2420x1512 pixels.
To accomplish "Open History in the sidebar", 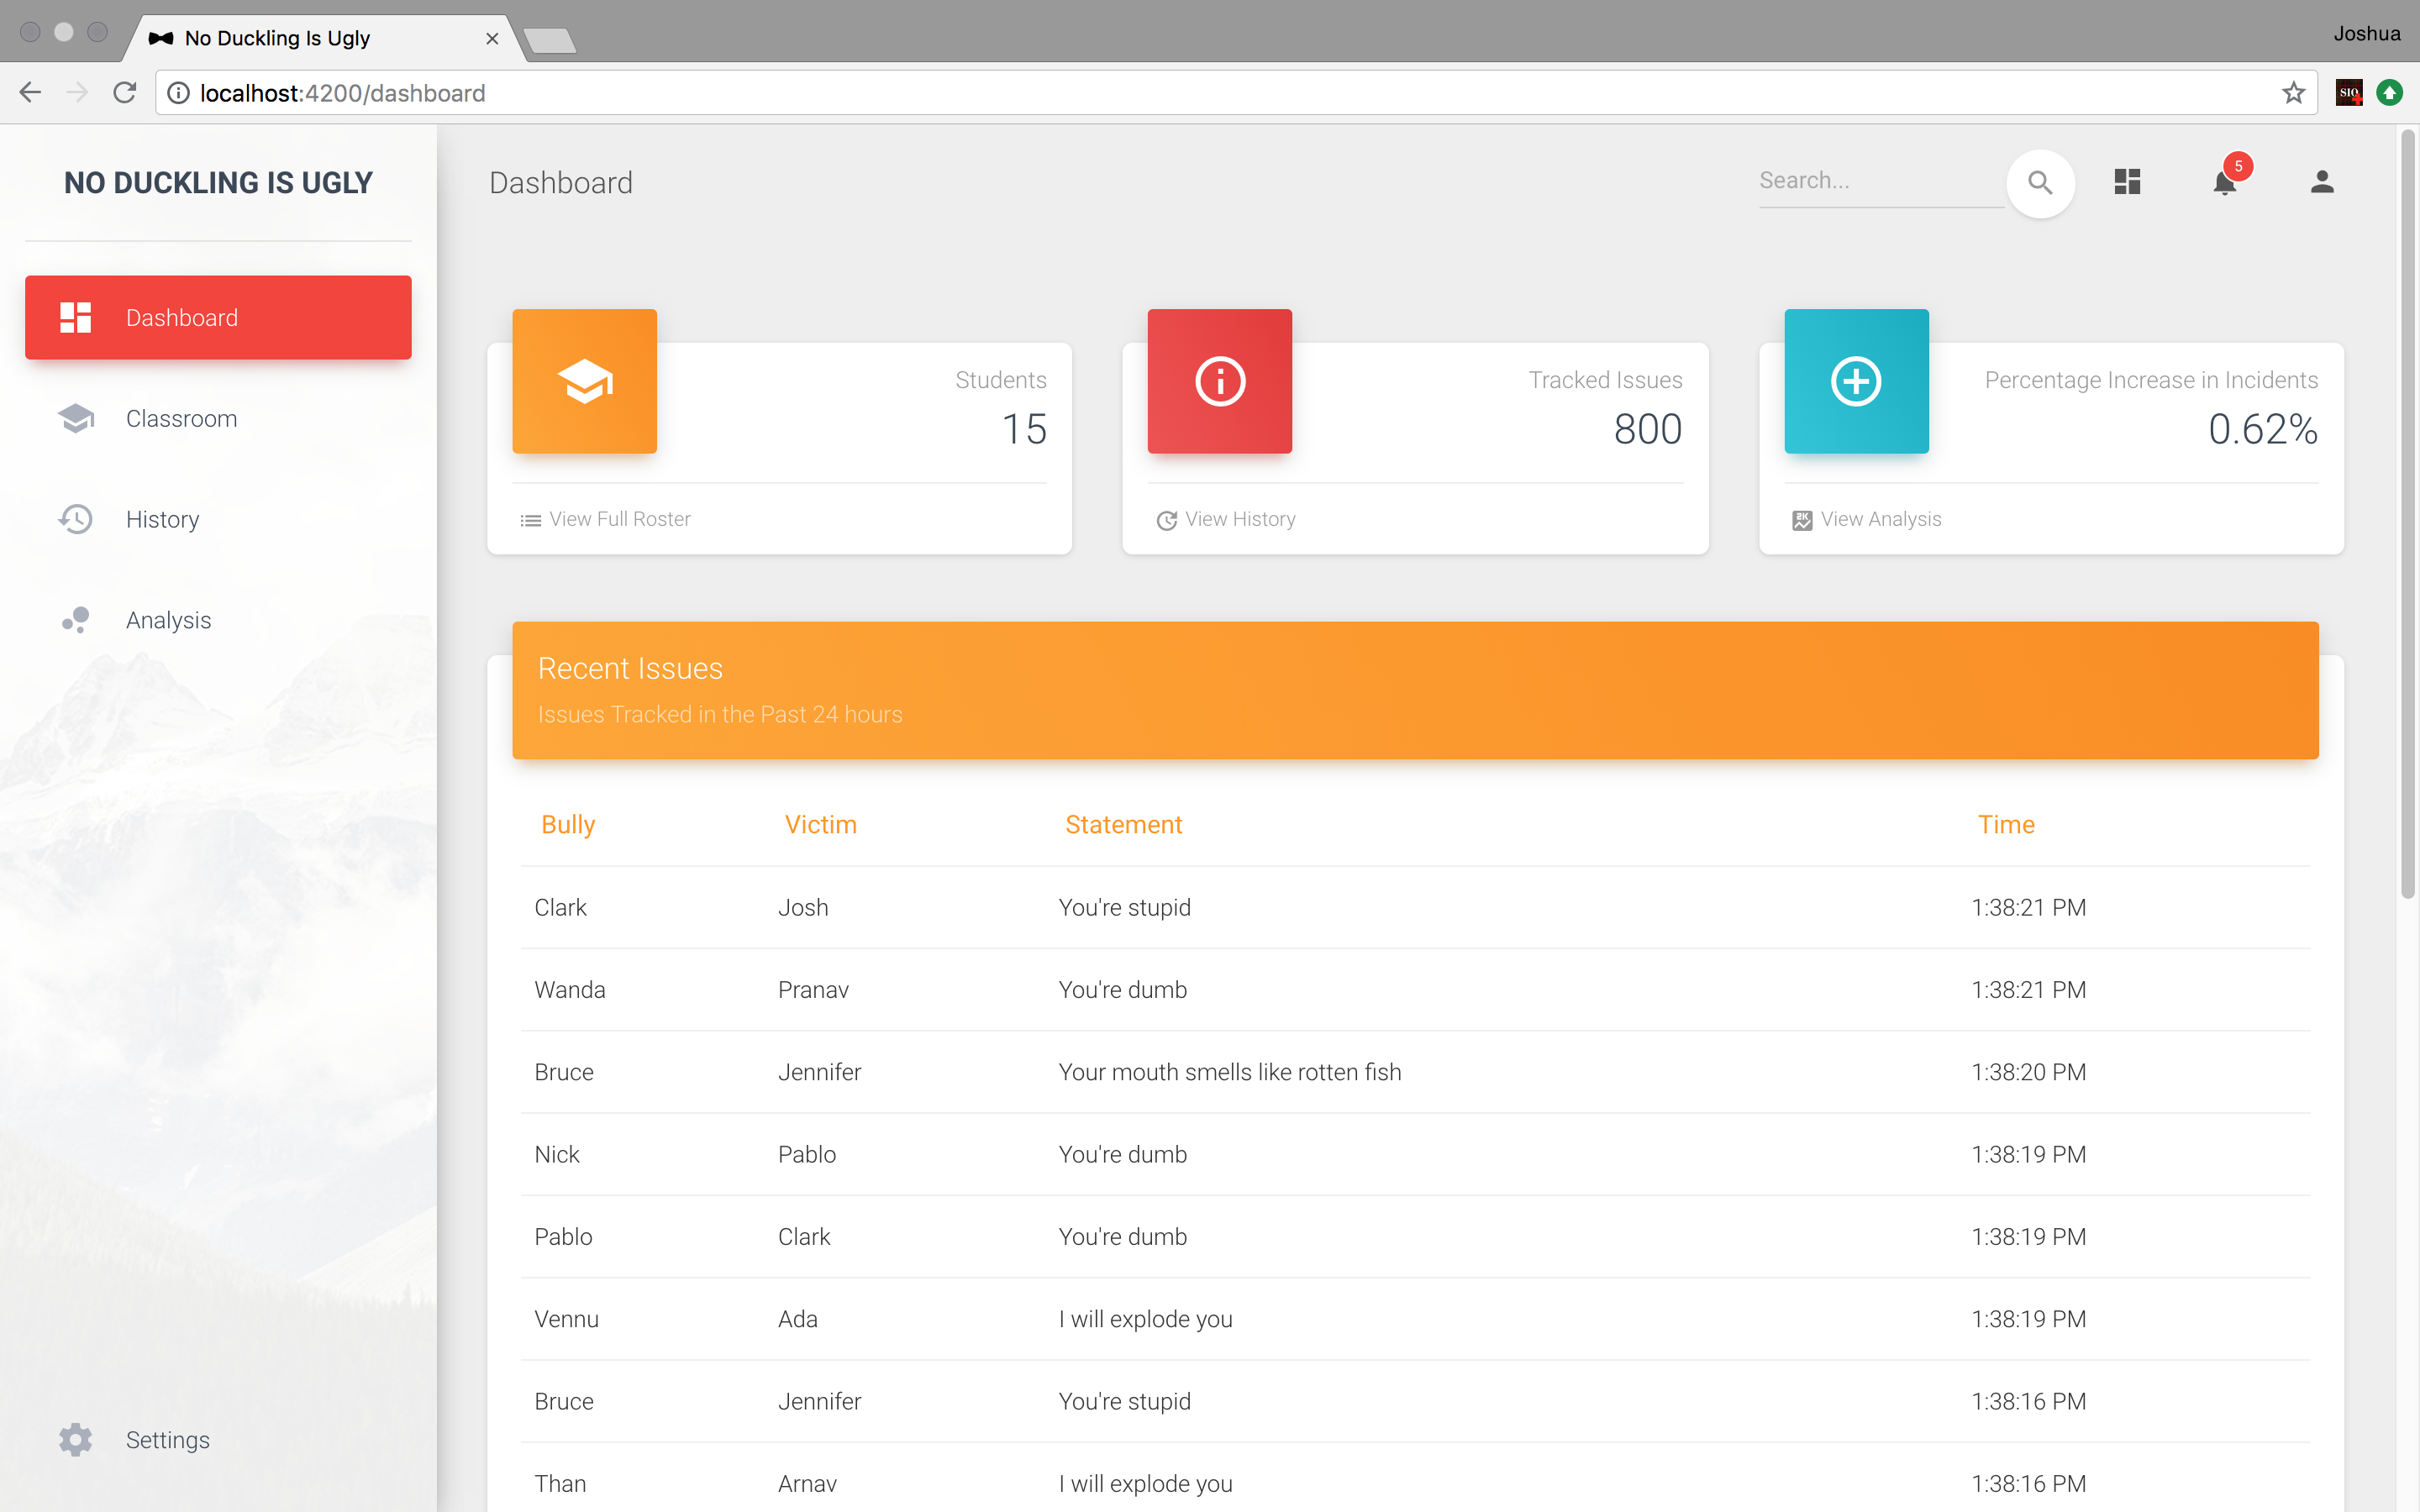I will [x=162, y=519].
